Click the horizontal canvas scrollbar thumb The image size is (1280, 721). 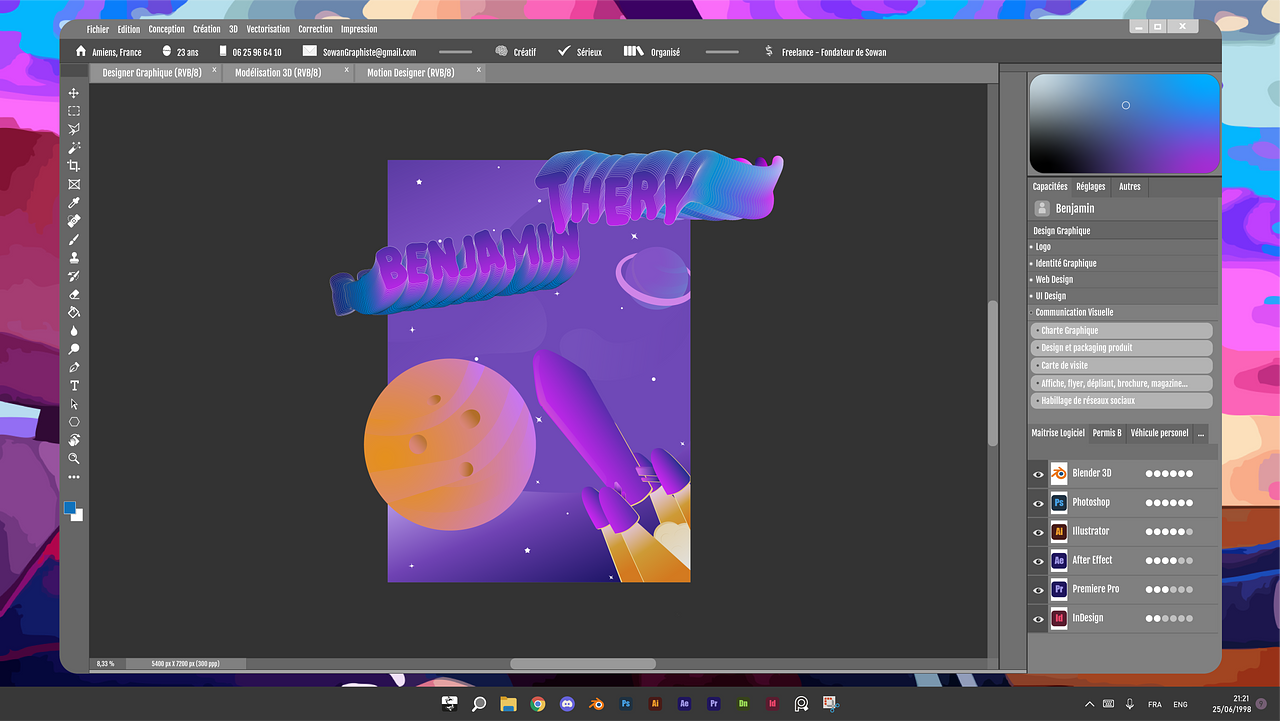(x=583, y=664)
